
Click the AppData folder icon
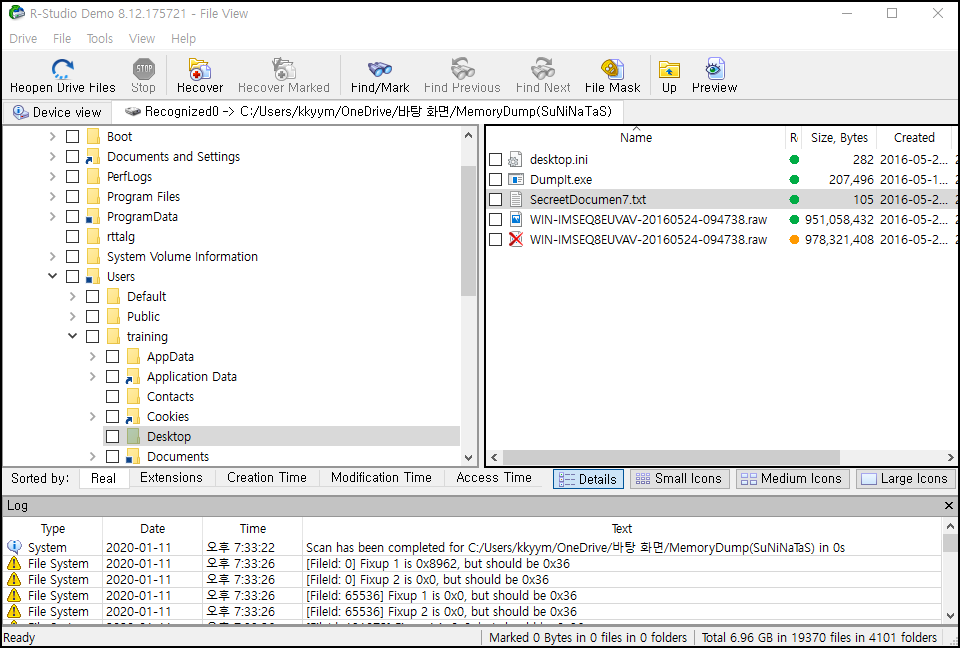click(x=133, y=356)
